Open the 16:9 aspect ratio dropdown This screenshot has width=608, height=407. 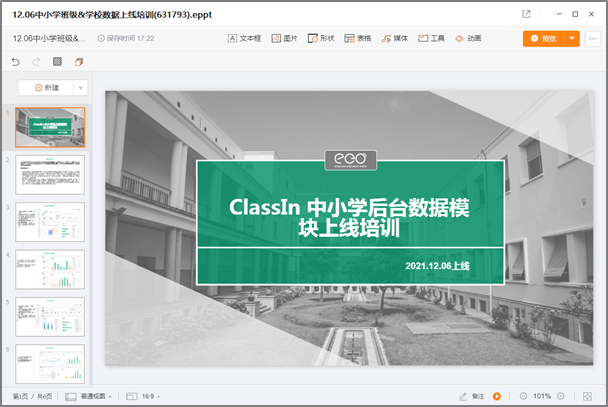(143, 396)
